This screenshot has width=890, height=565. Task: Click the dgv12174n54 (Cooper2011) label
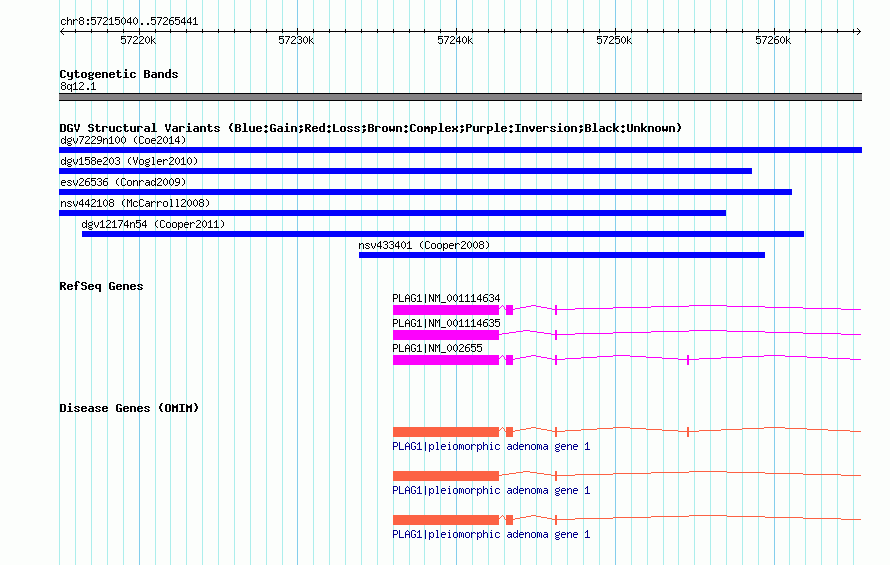click(x=153, y=224)
